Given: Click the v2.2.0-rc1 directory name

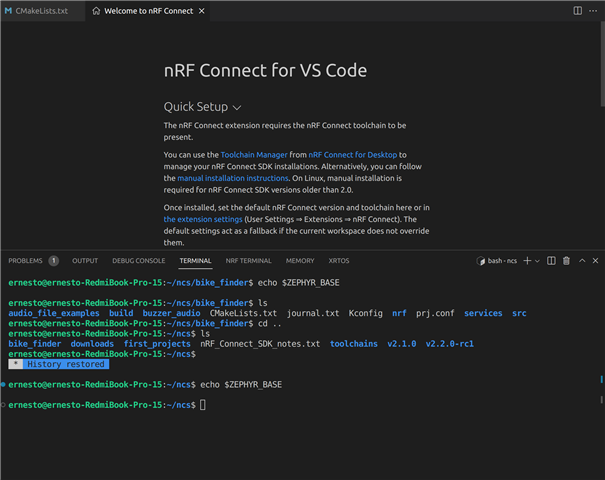Looking at the screenshot, I should [x=450, y=344].
